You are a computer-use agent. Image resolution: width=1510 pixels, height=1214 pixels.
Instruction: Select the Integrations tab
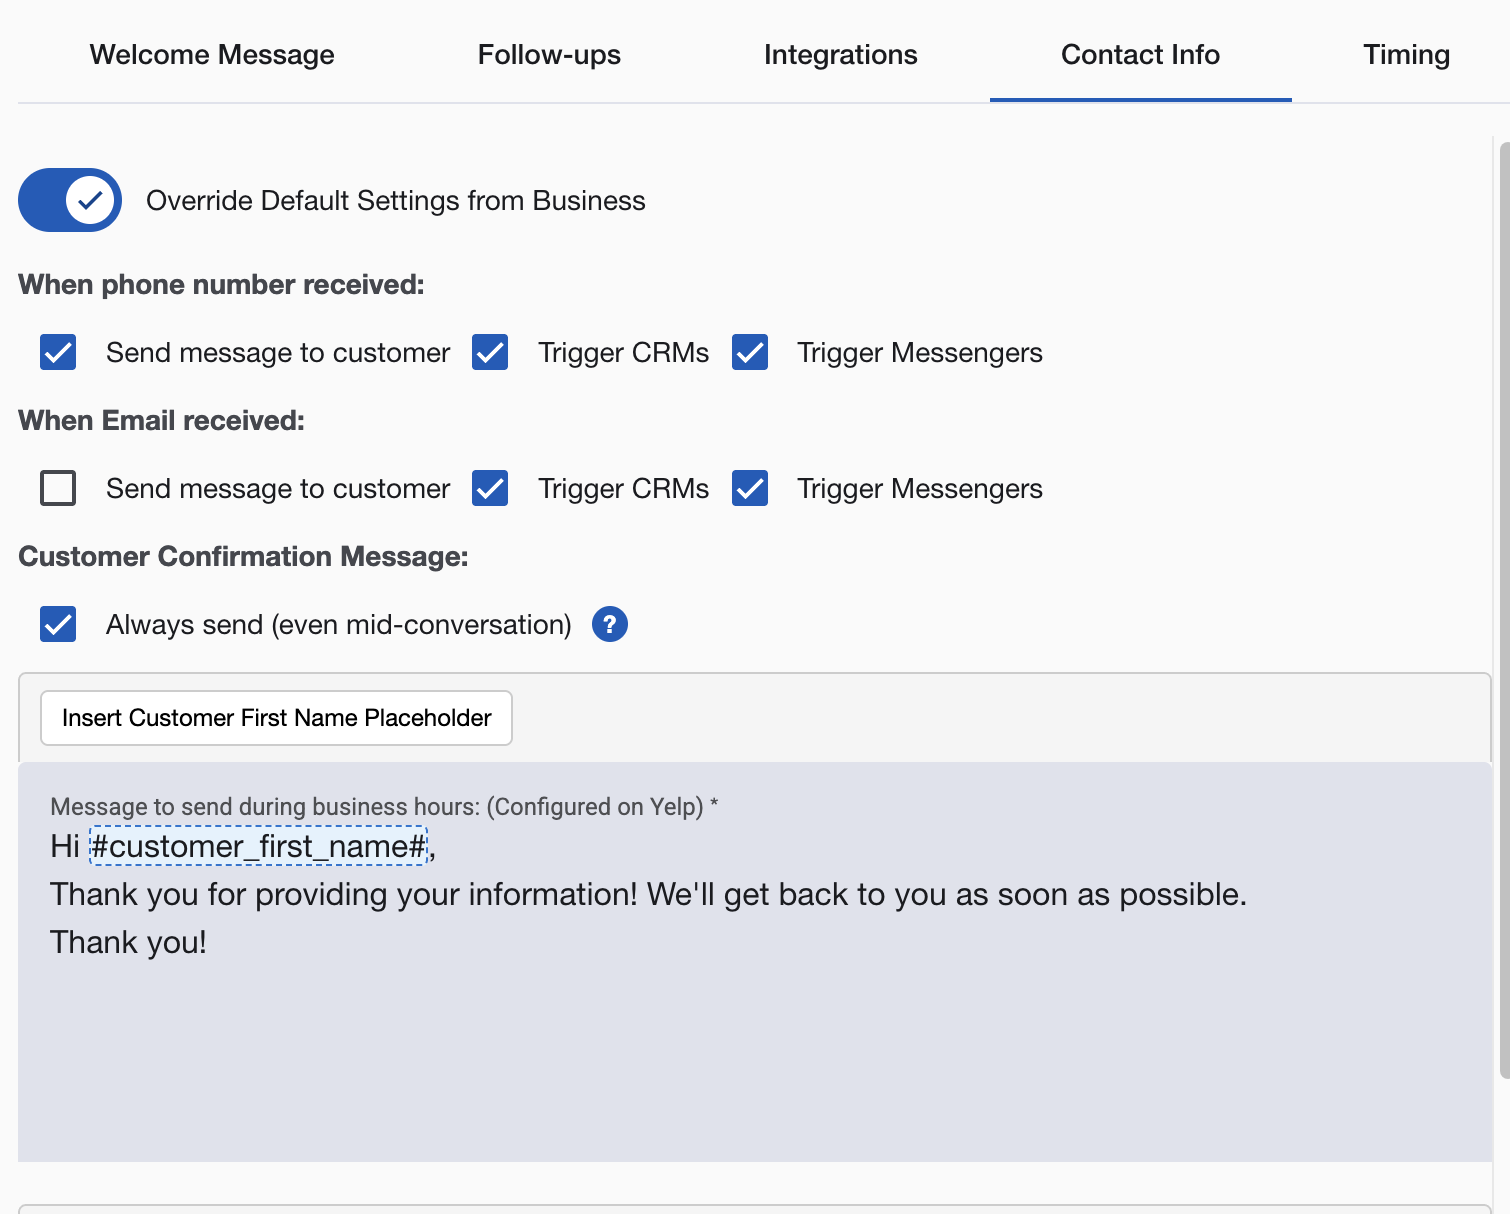click(840, 54)
